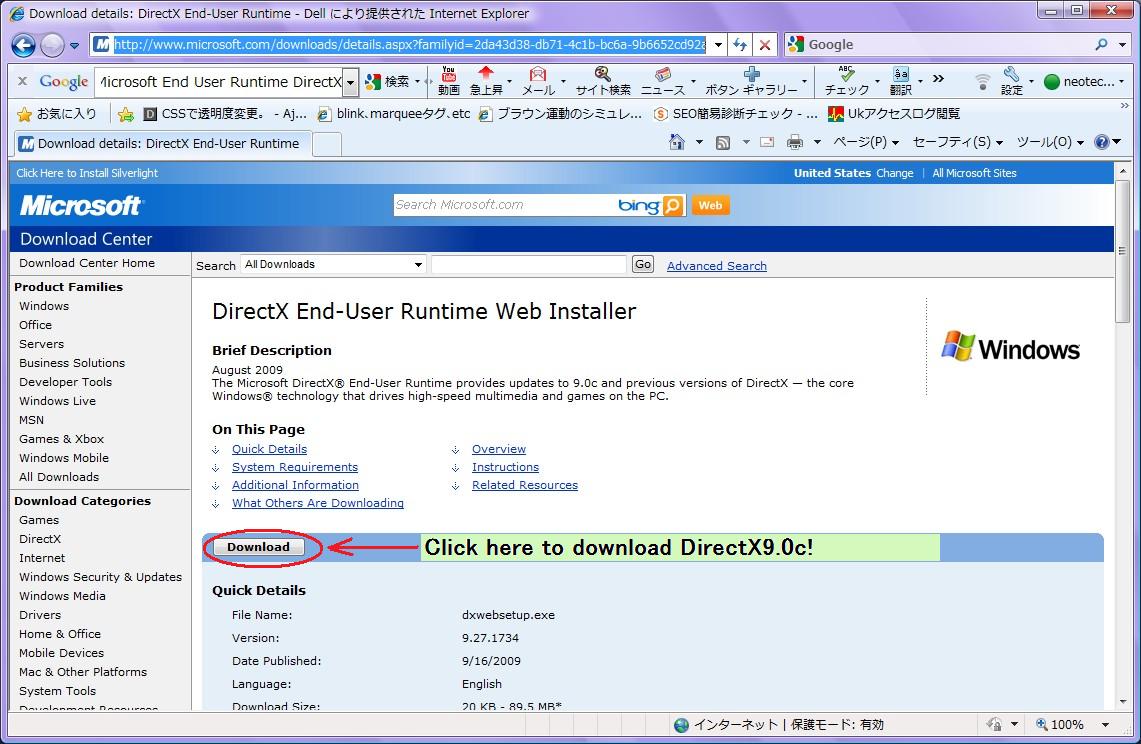
Task: Click the 翻訳 translate toolbar icon
Action: [901, 81]
